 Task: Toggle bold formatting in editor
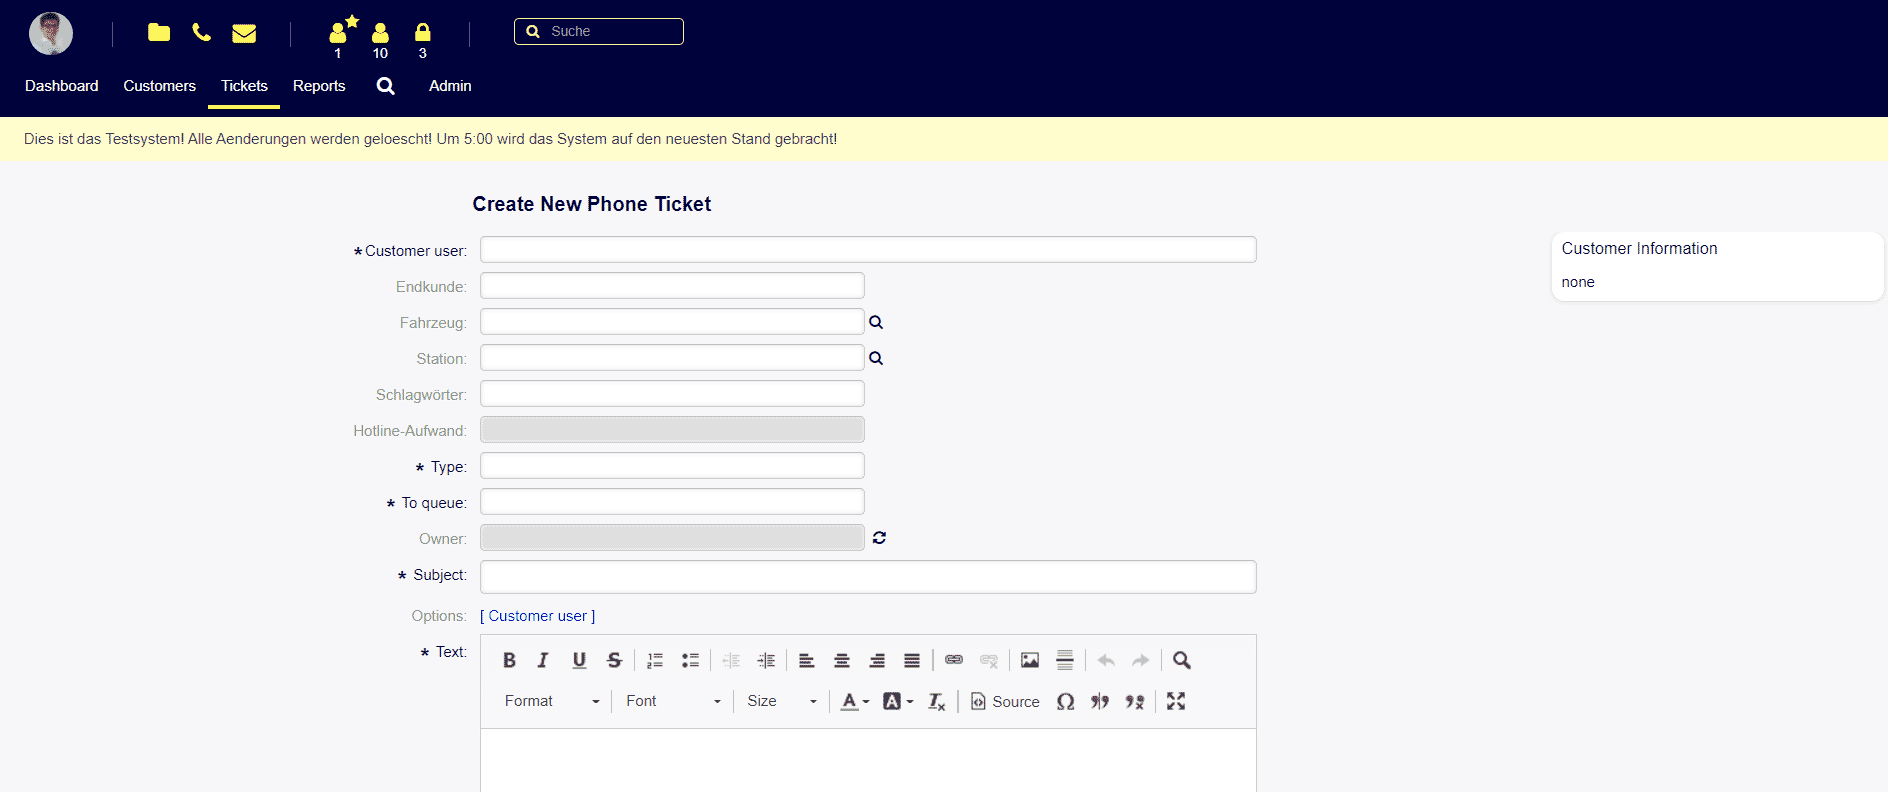point(509,660)
